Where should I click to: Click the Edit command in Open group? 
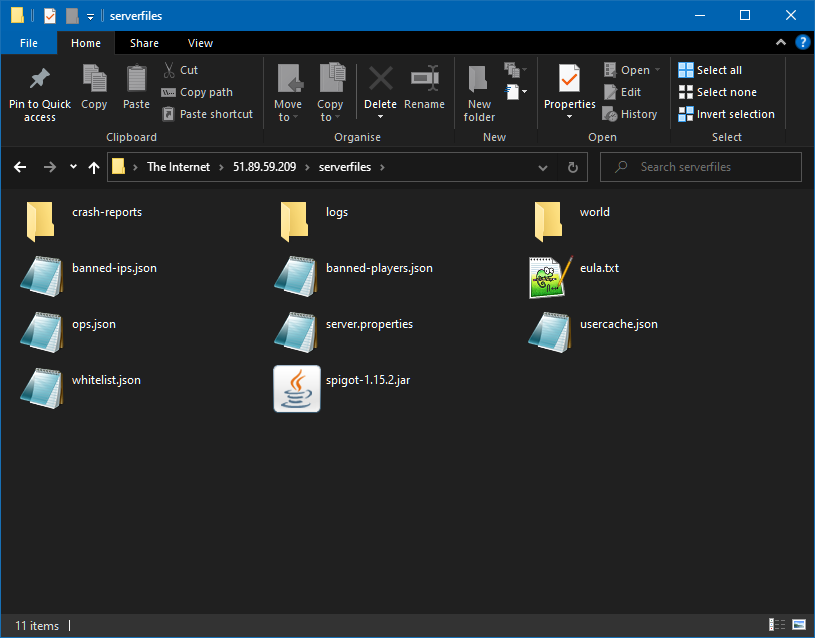(x=623, y=92)
